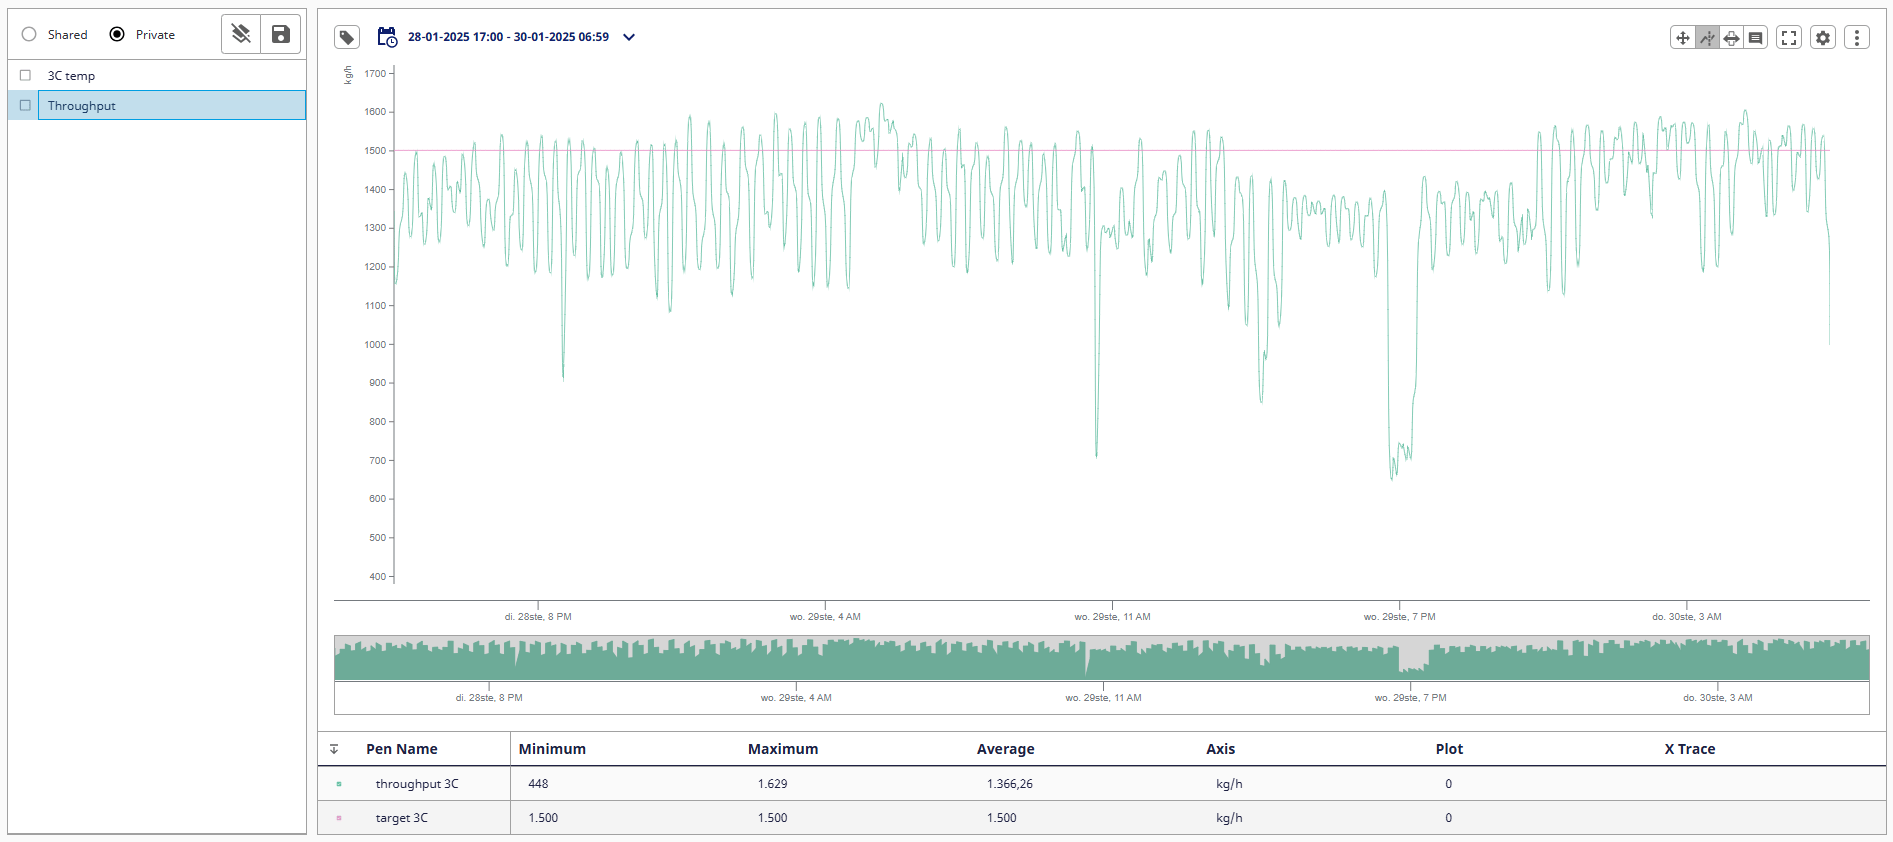
Task: Save the current chart with disk icon
Action: click(281, 34)
